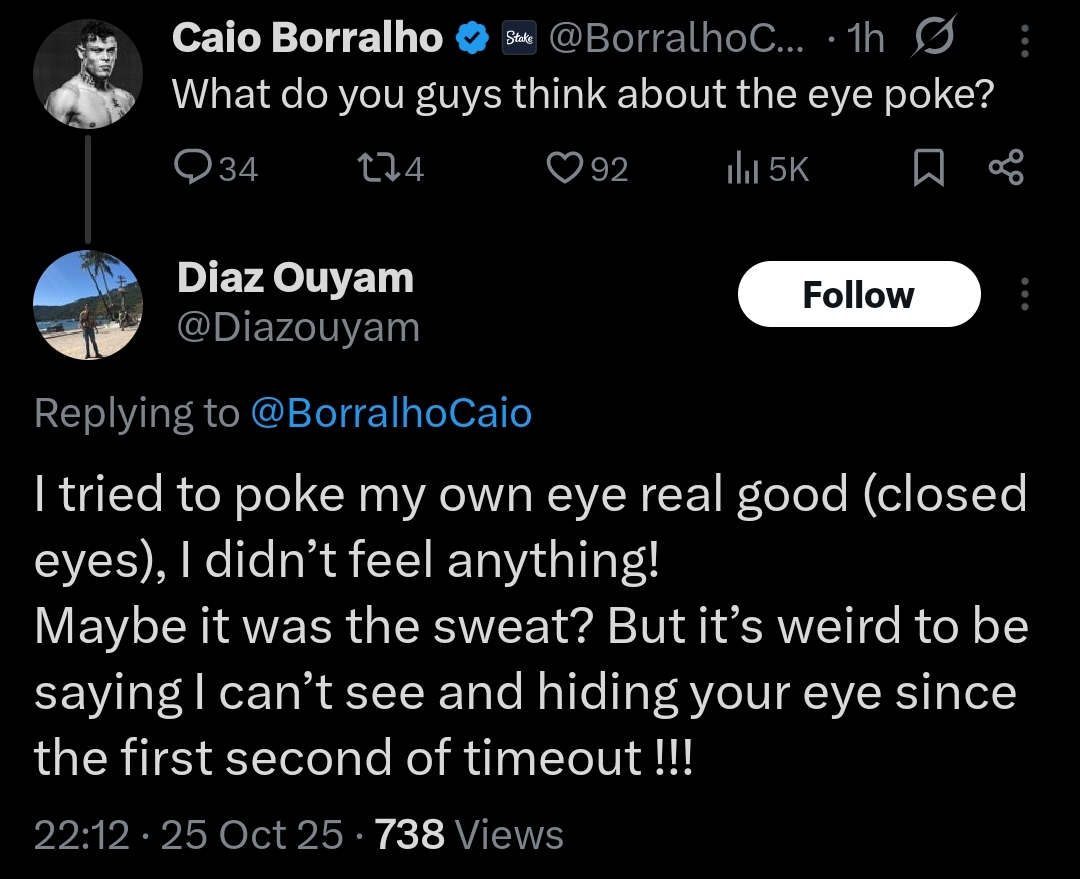Open the 22:12 · 25 Oct 25 timestamp
This screenshot has width=1080, height=879.
(188, 833)
